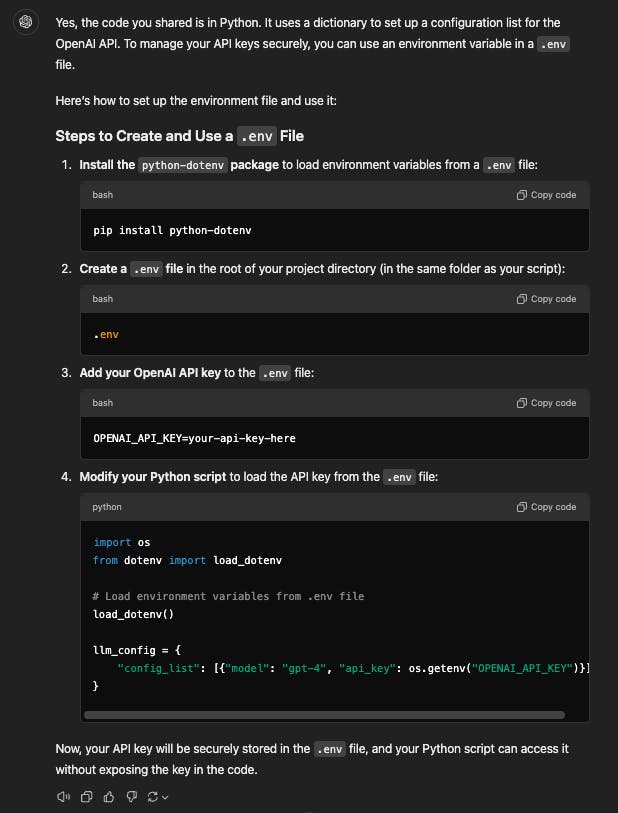Viewport: 618px width, 813px height.
Task: Copy the whole response using copy icon
Action: pos(86,796)
